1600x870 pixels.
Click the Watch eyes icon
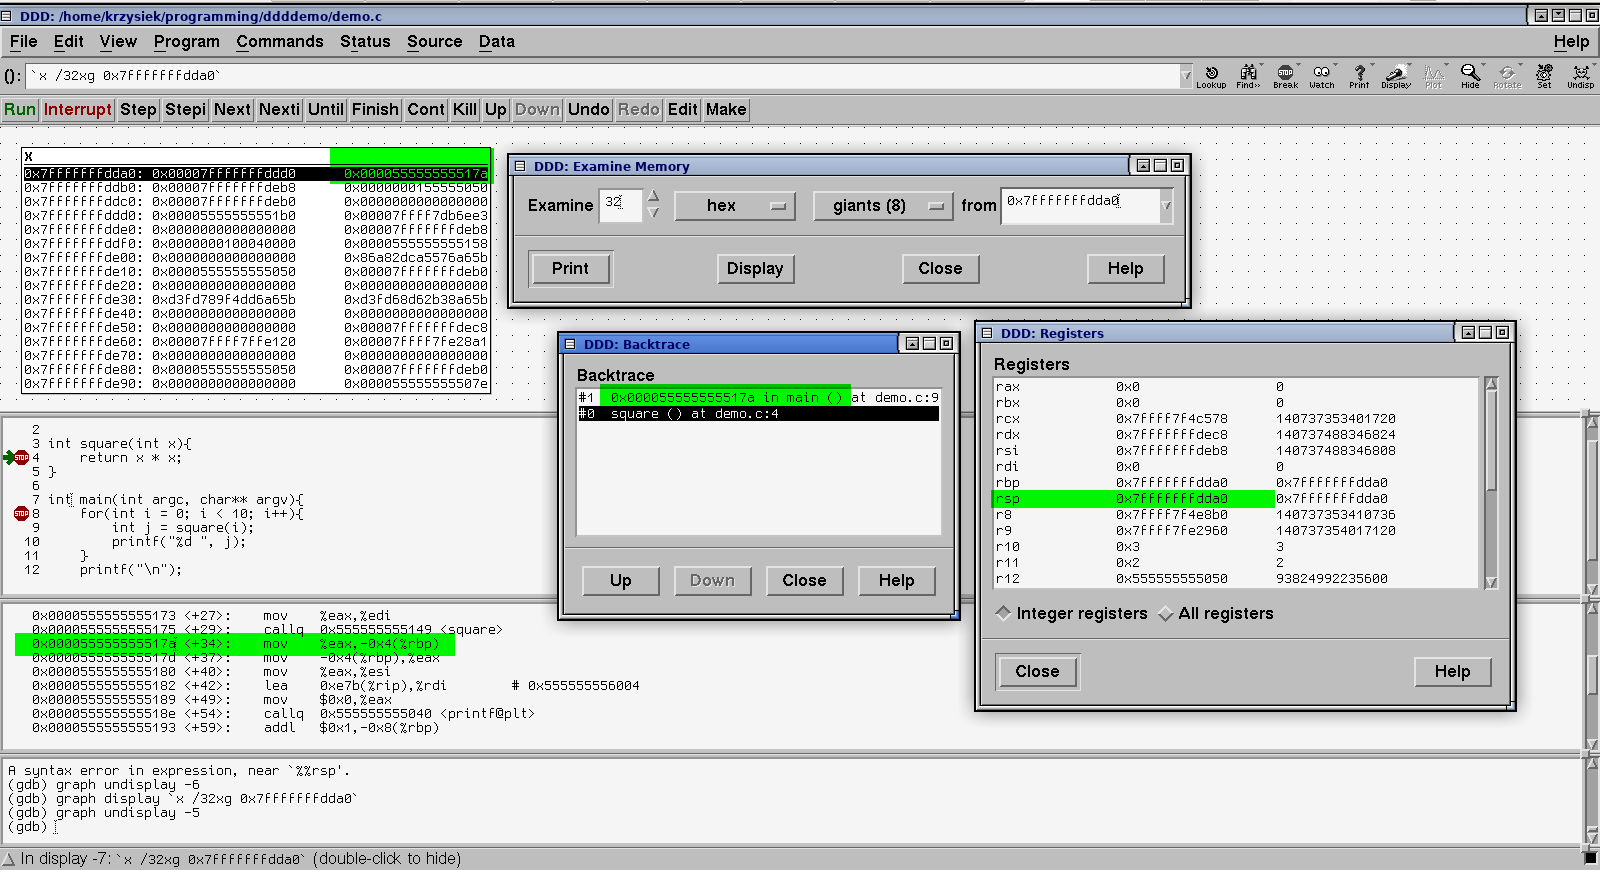(x=1322, y=77)
